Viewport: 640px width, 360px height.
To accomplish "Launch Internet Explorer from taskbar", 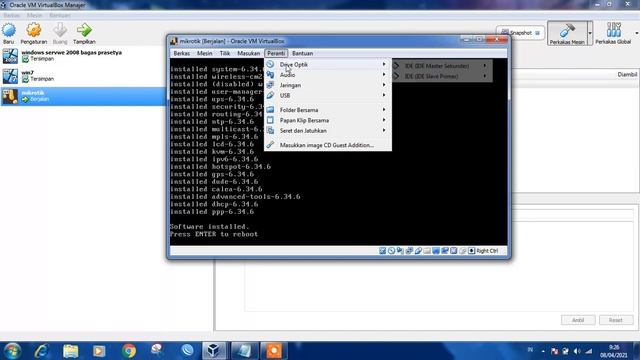I will pyautogui.click(x=42, y=351).
